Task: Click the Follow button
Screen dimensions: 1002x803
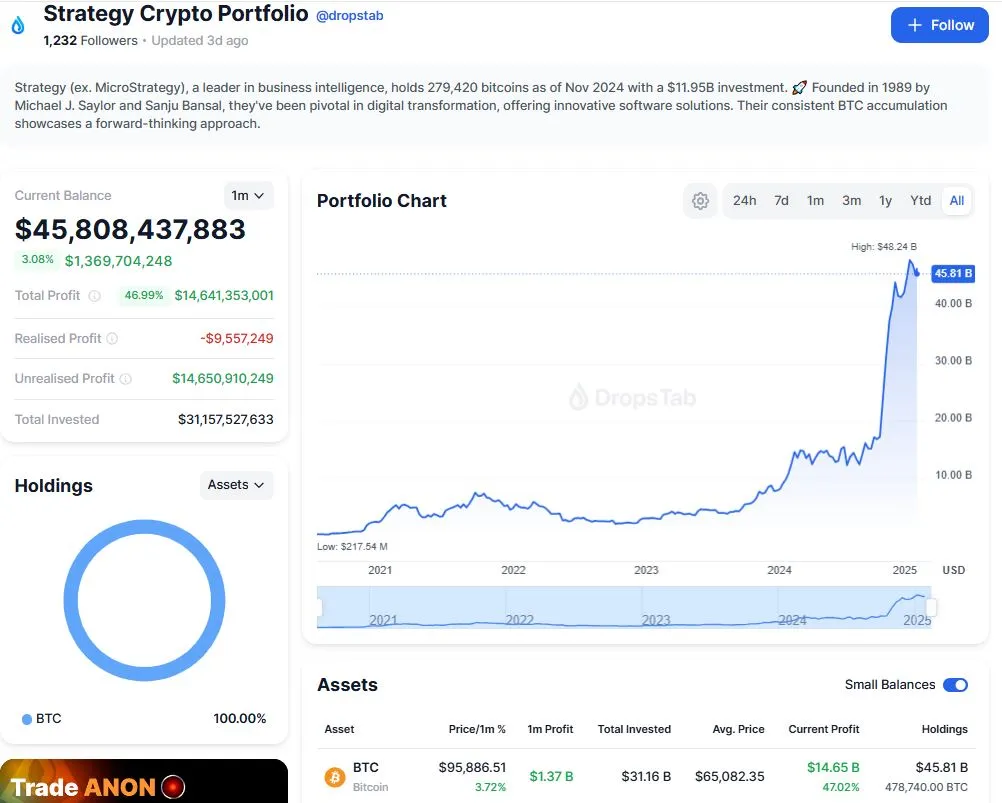Action: (939, 25)
